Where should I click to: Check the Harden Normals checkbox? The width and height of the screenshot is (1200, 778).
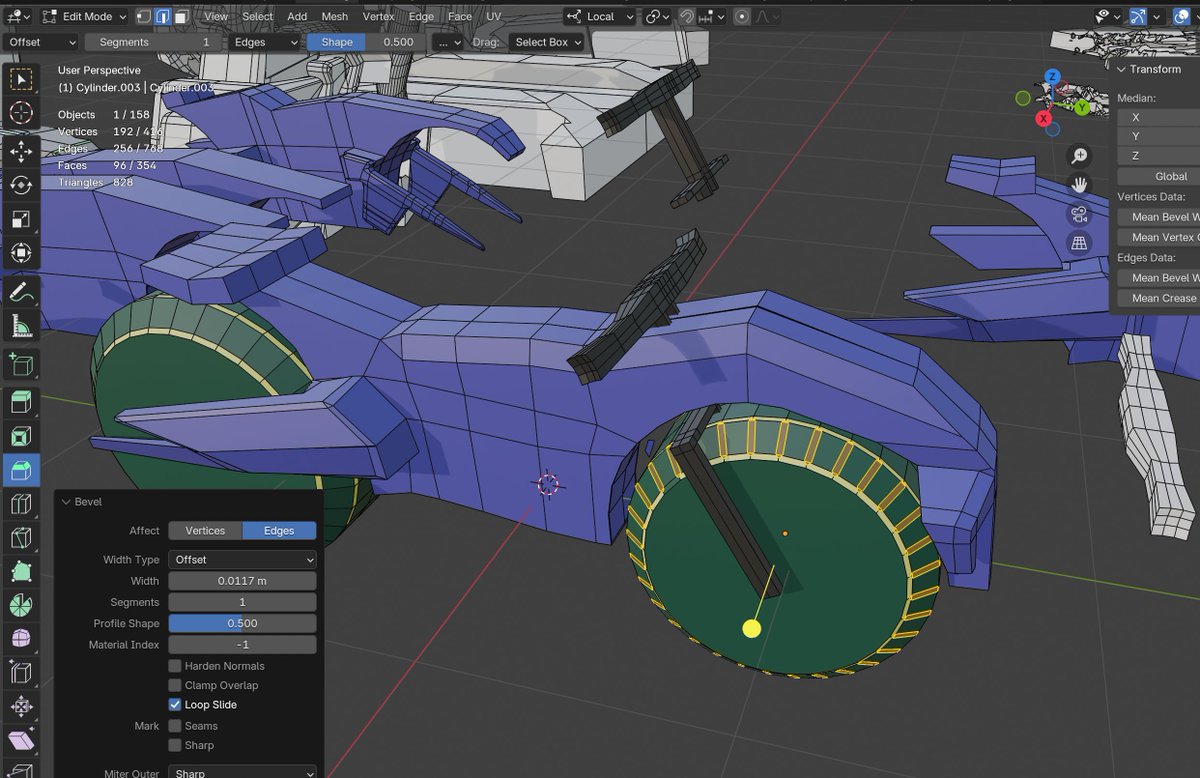click(175, 666)
